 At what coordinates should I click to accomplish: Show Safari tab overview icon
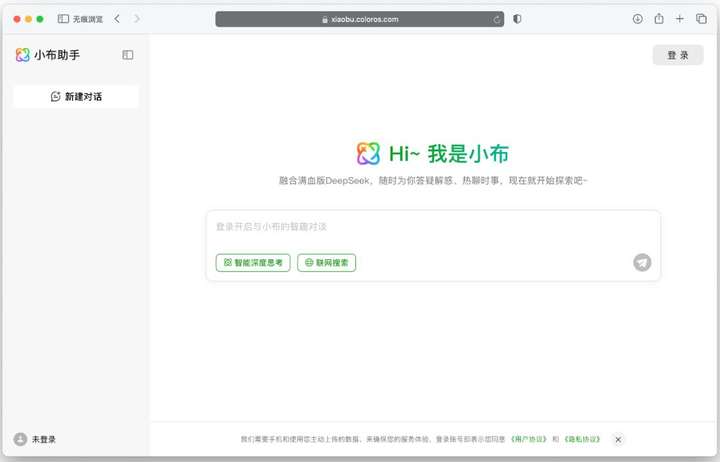701,19
